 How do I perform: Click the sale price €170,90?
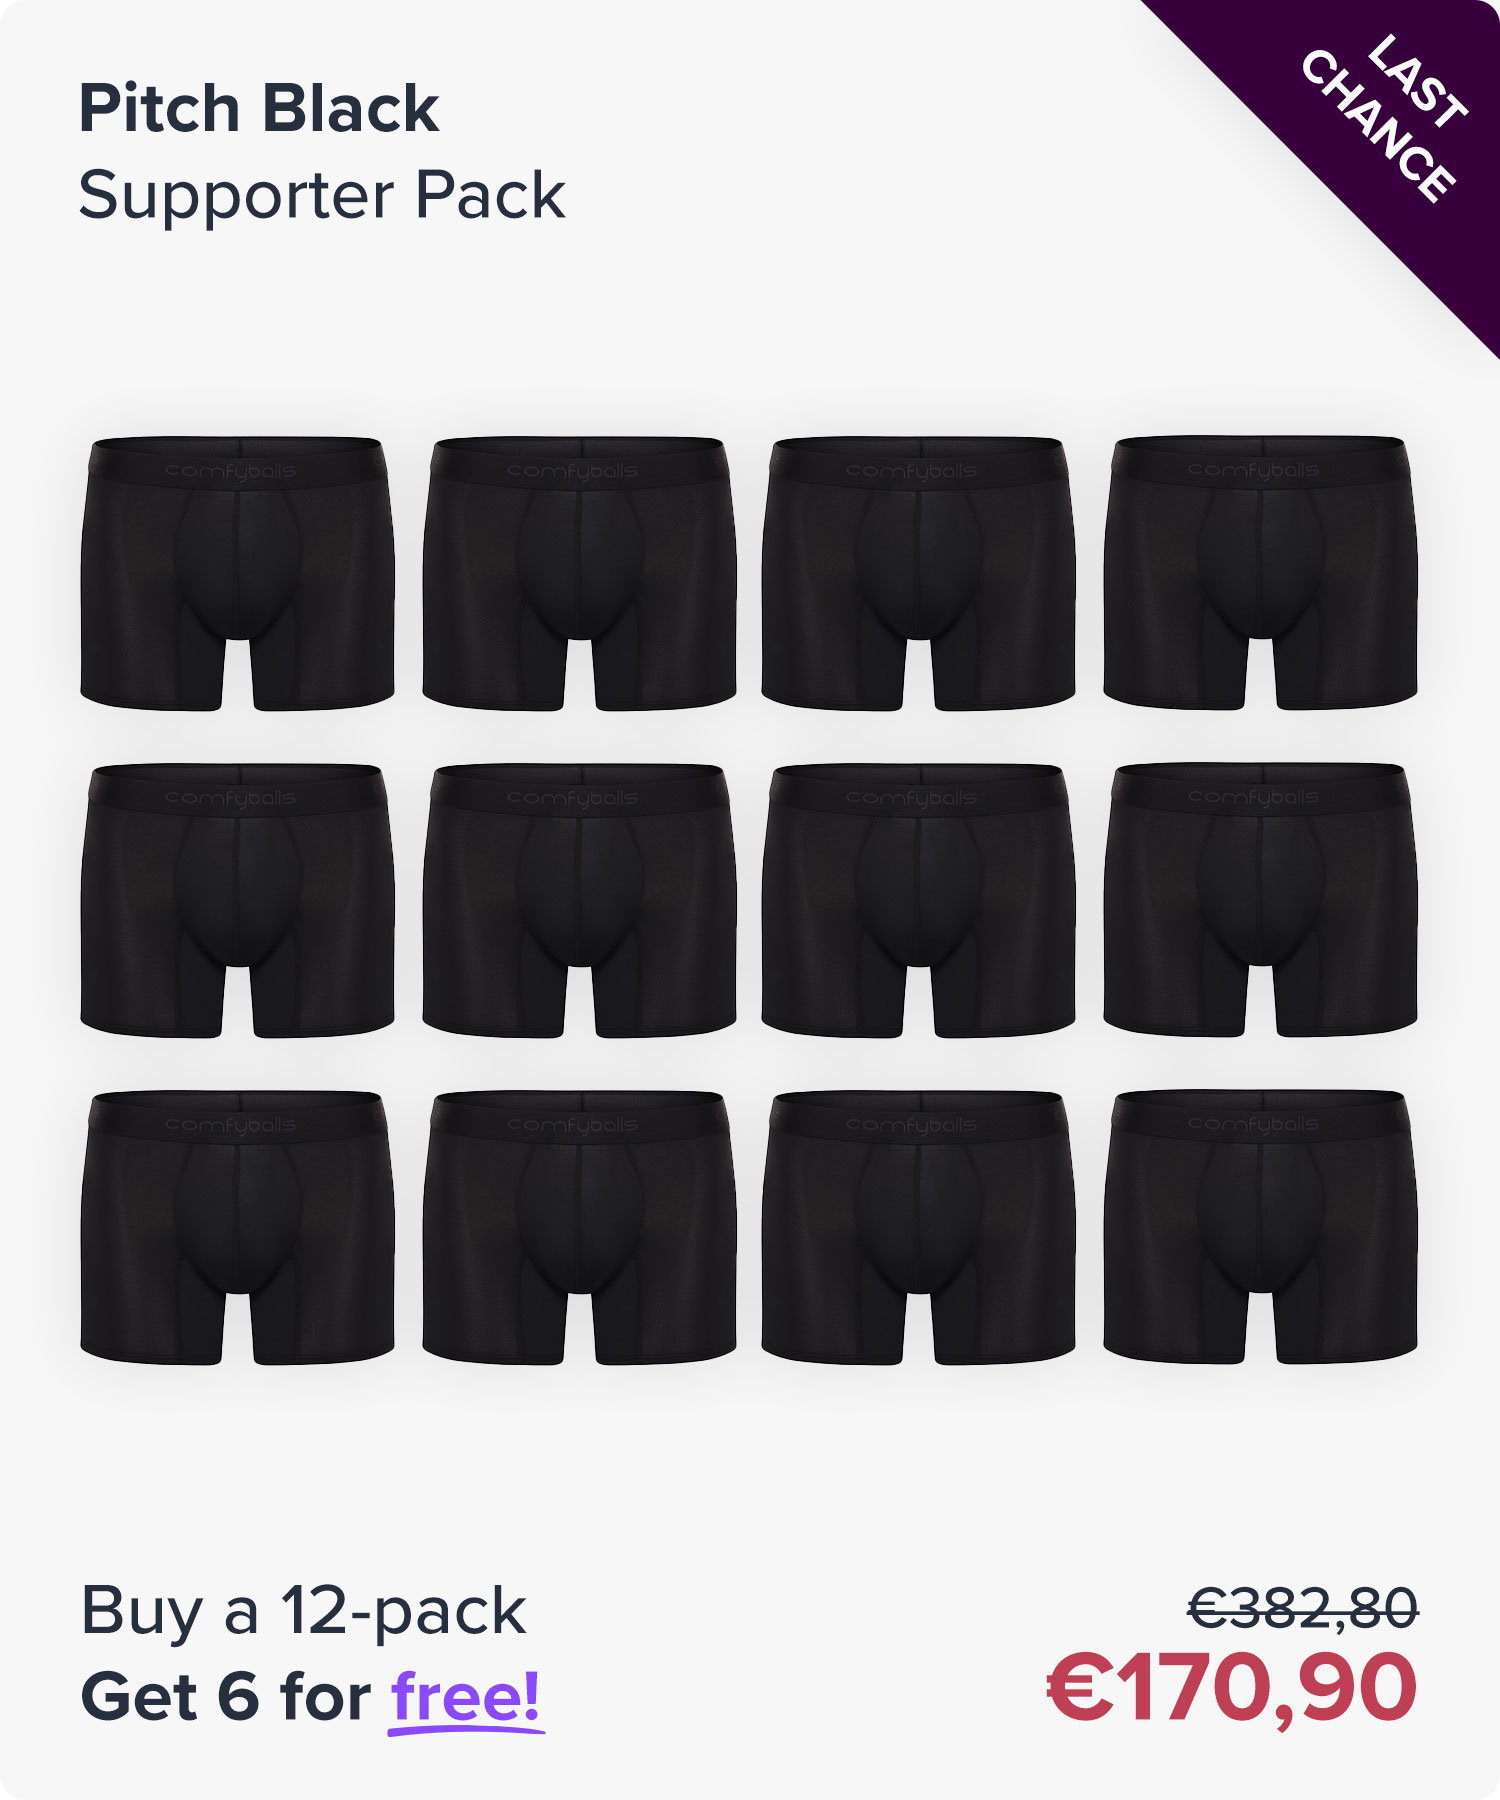point(1232,1689)
